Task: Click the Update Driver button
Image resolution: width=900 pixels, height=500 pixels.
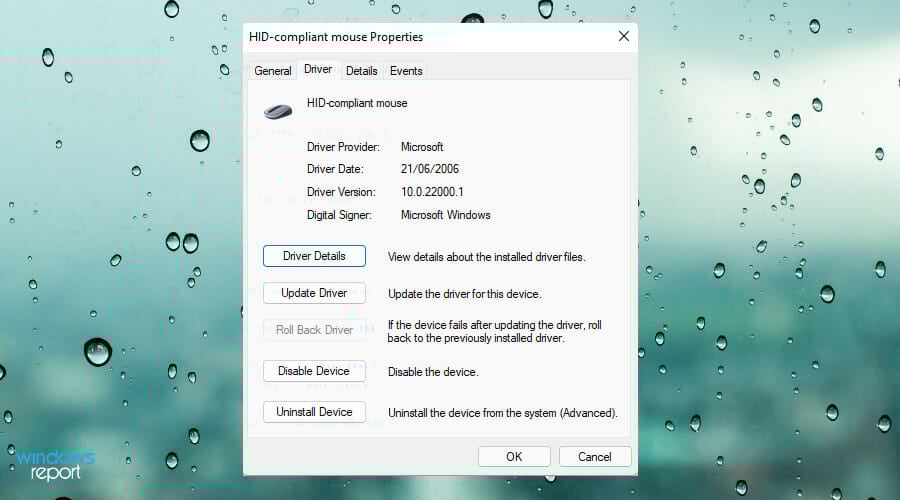Action: pos(314,293)
